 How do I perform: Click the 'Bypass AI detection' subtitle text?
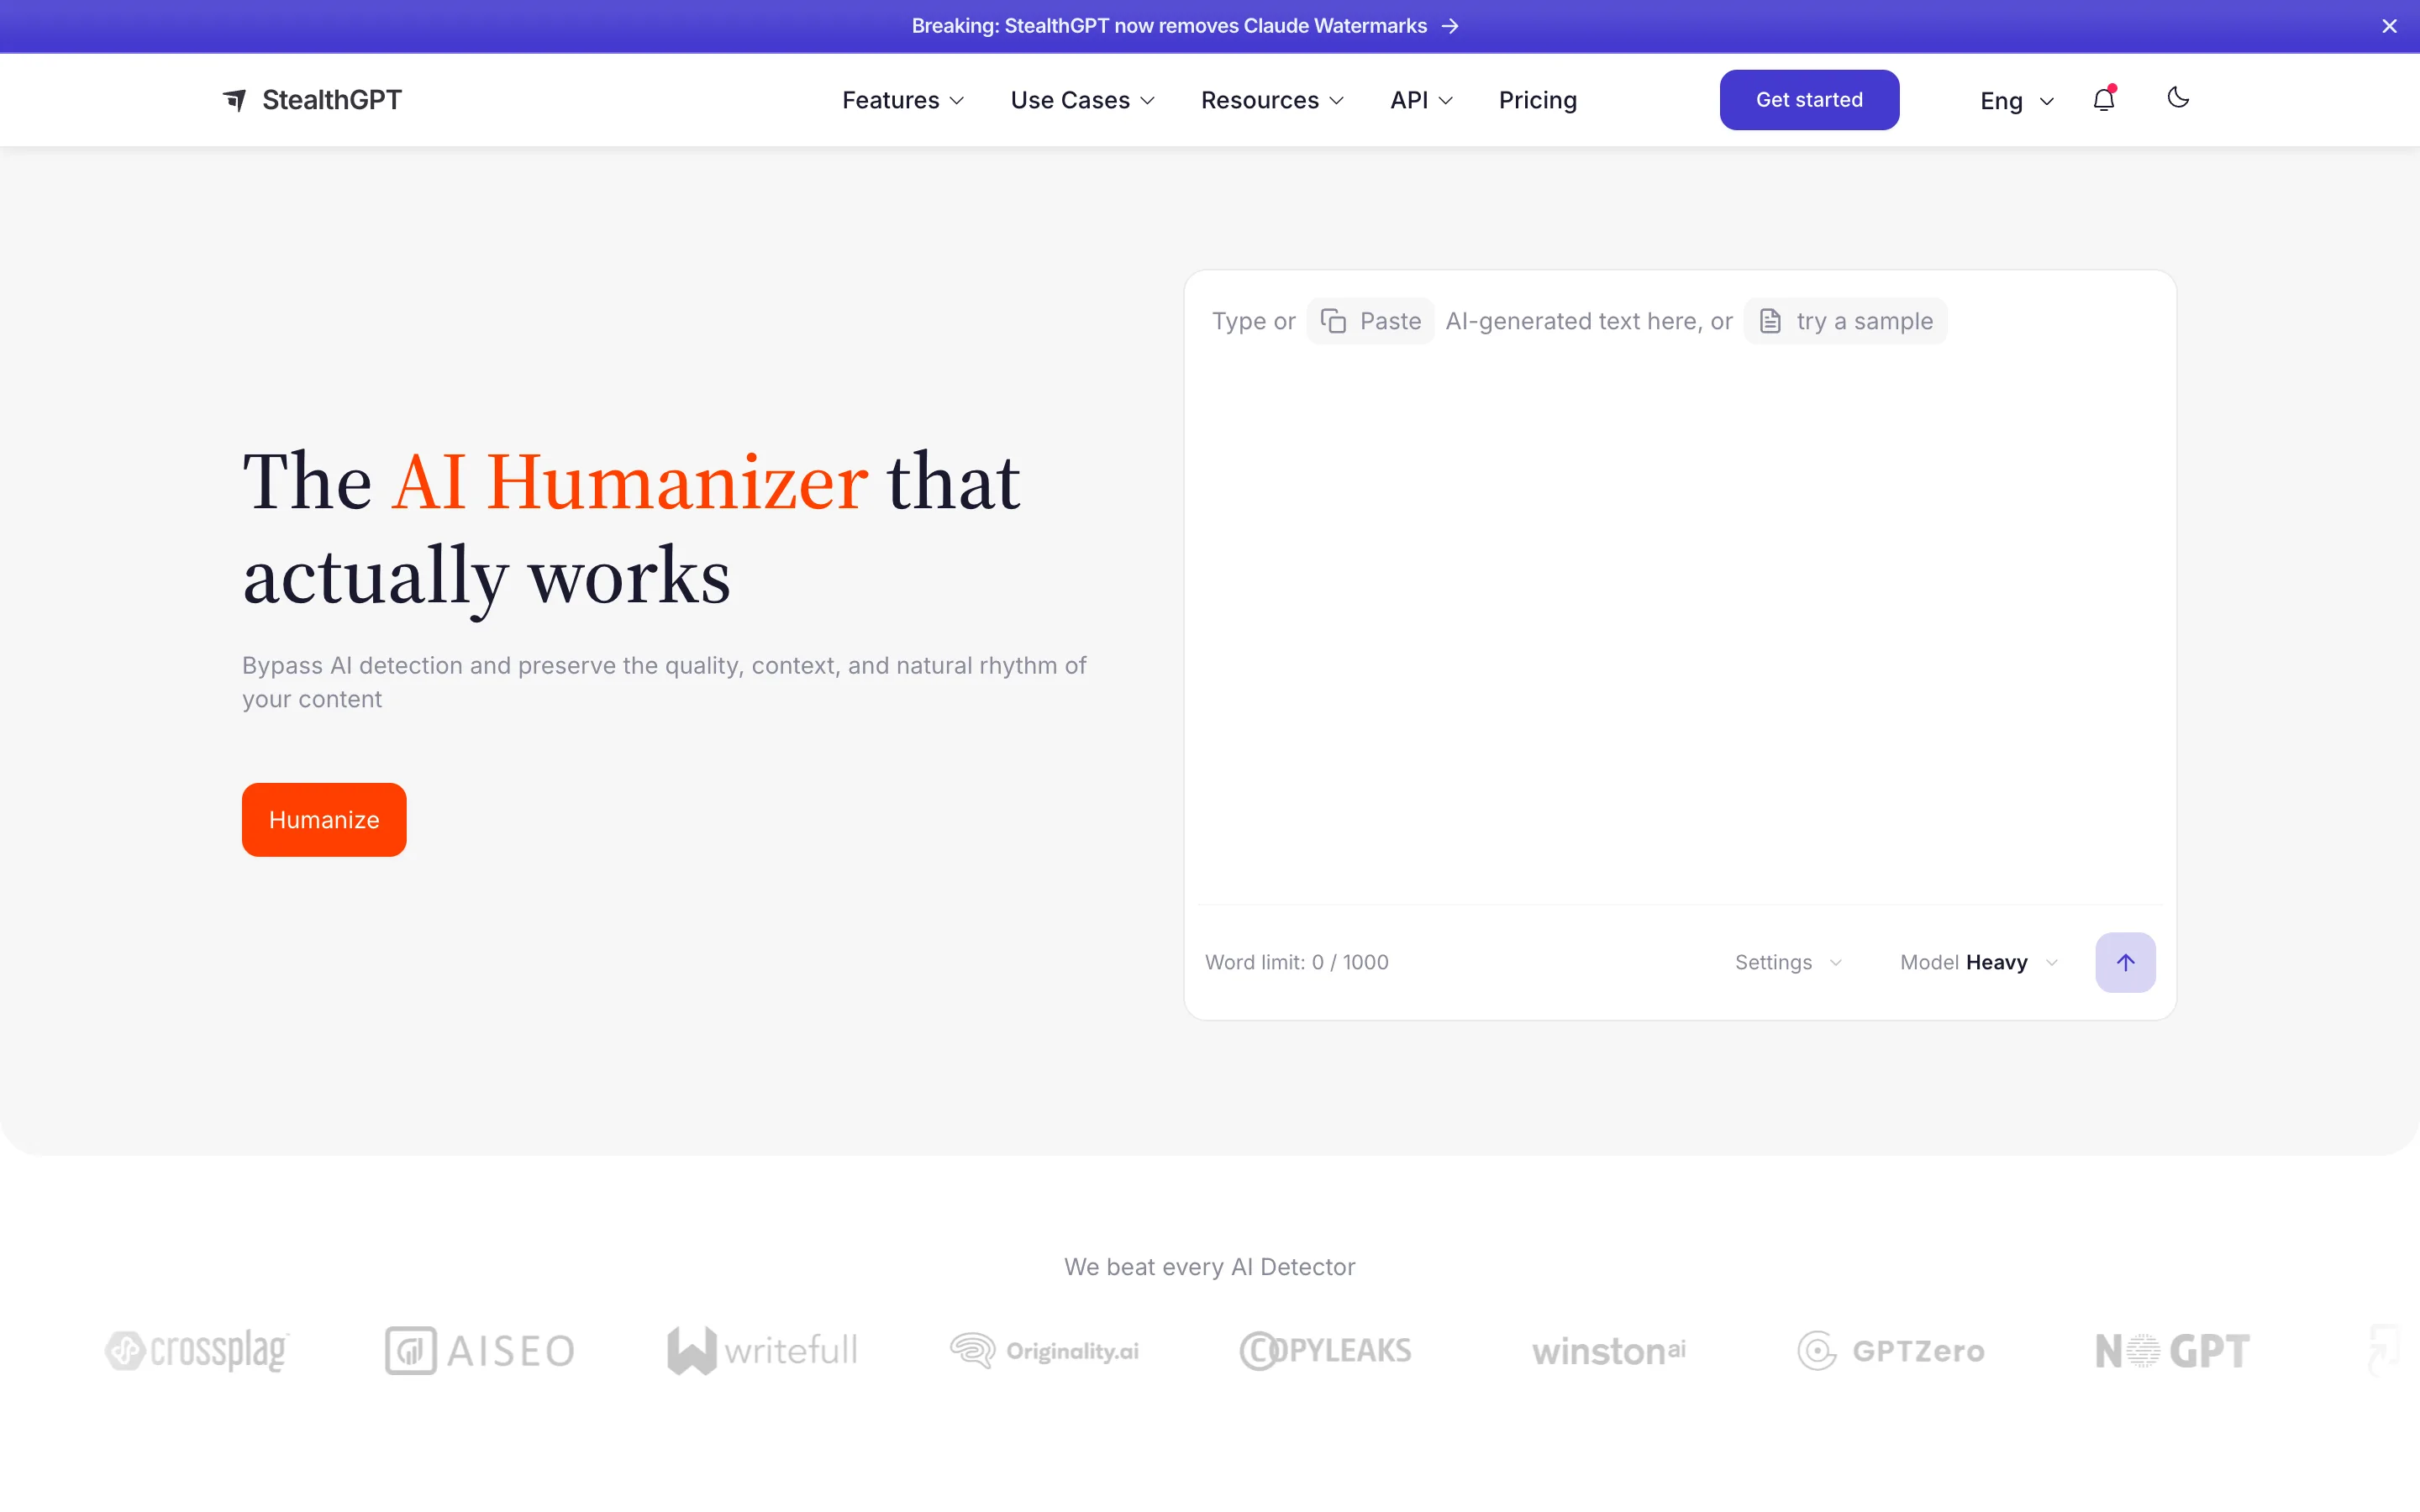tap(664, 682)
